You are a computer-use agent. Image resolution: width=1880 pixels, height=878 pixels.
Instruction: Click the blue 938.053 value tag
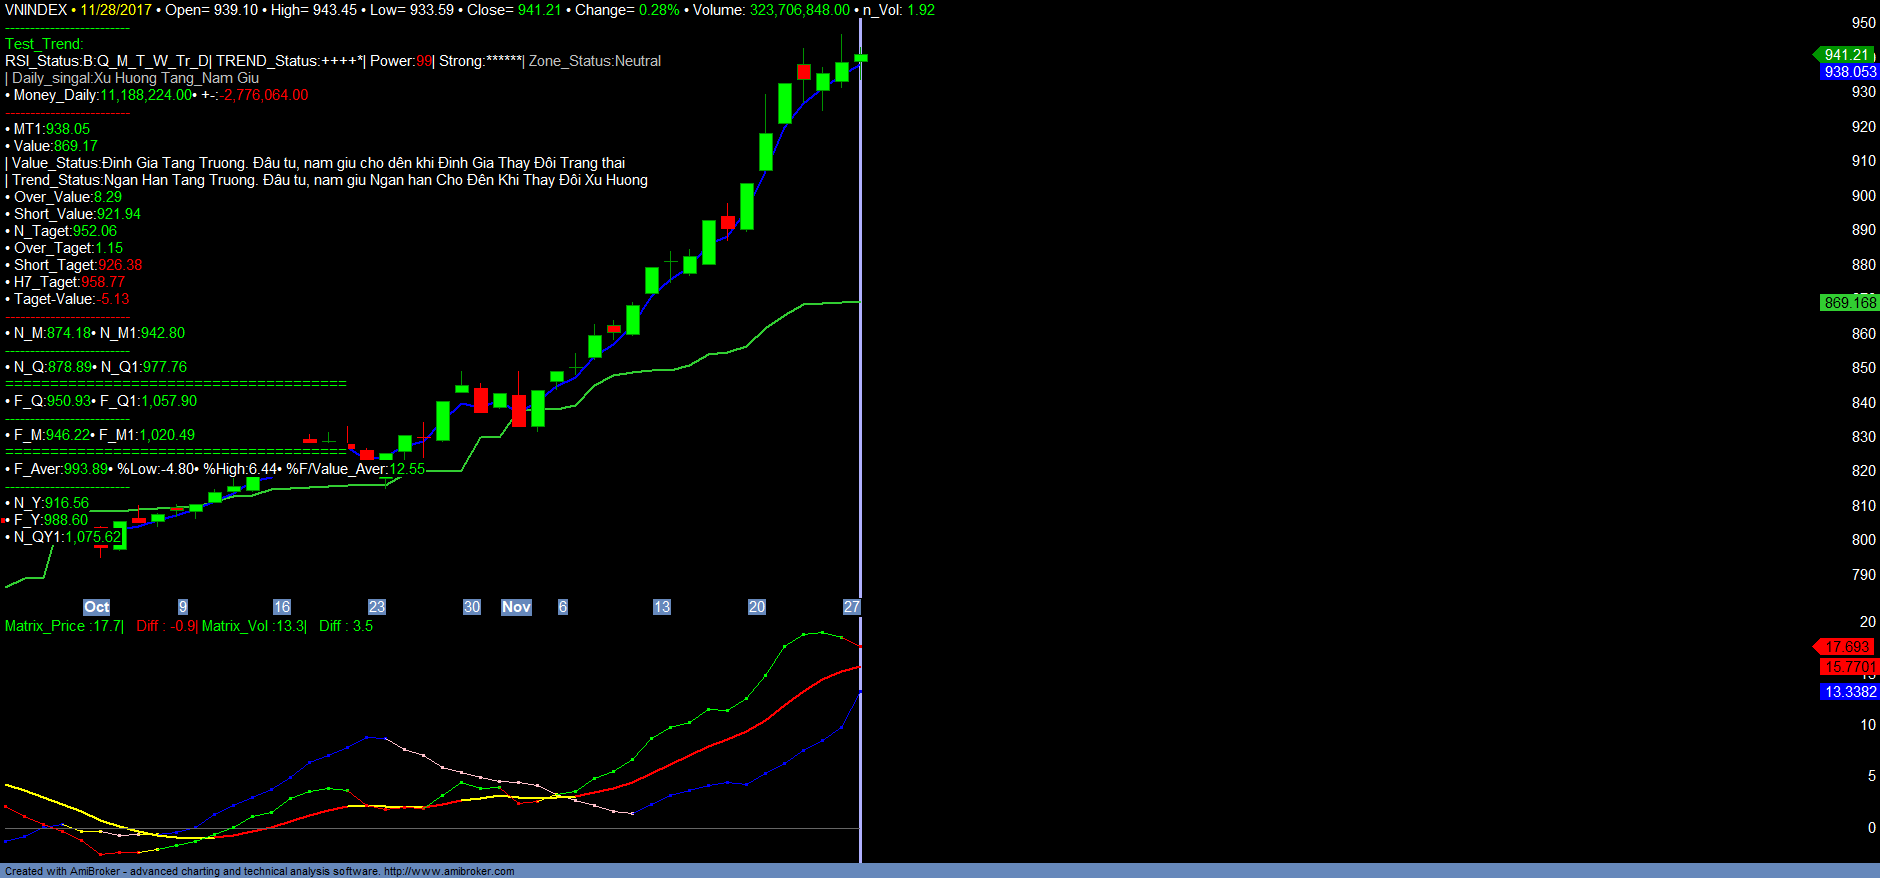(1849, 72)
